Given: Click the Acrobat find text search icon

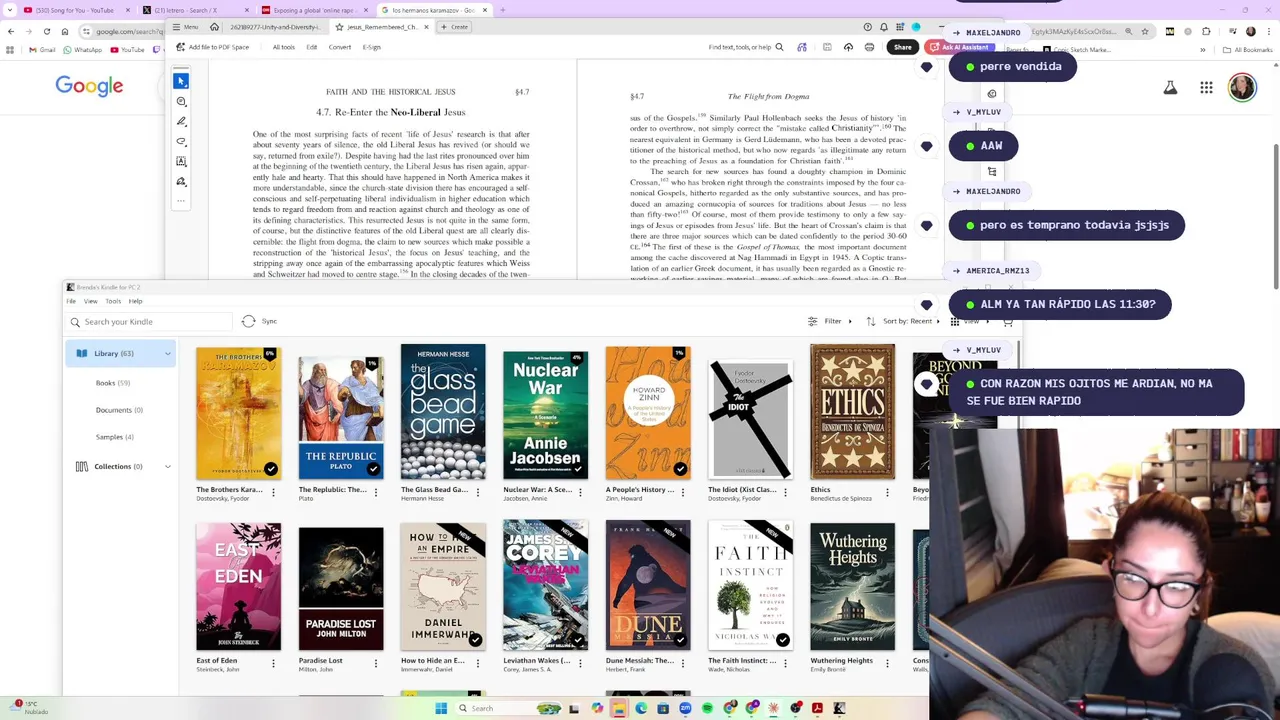Looking at the screenshot, I should point(779,47).
